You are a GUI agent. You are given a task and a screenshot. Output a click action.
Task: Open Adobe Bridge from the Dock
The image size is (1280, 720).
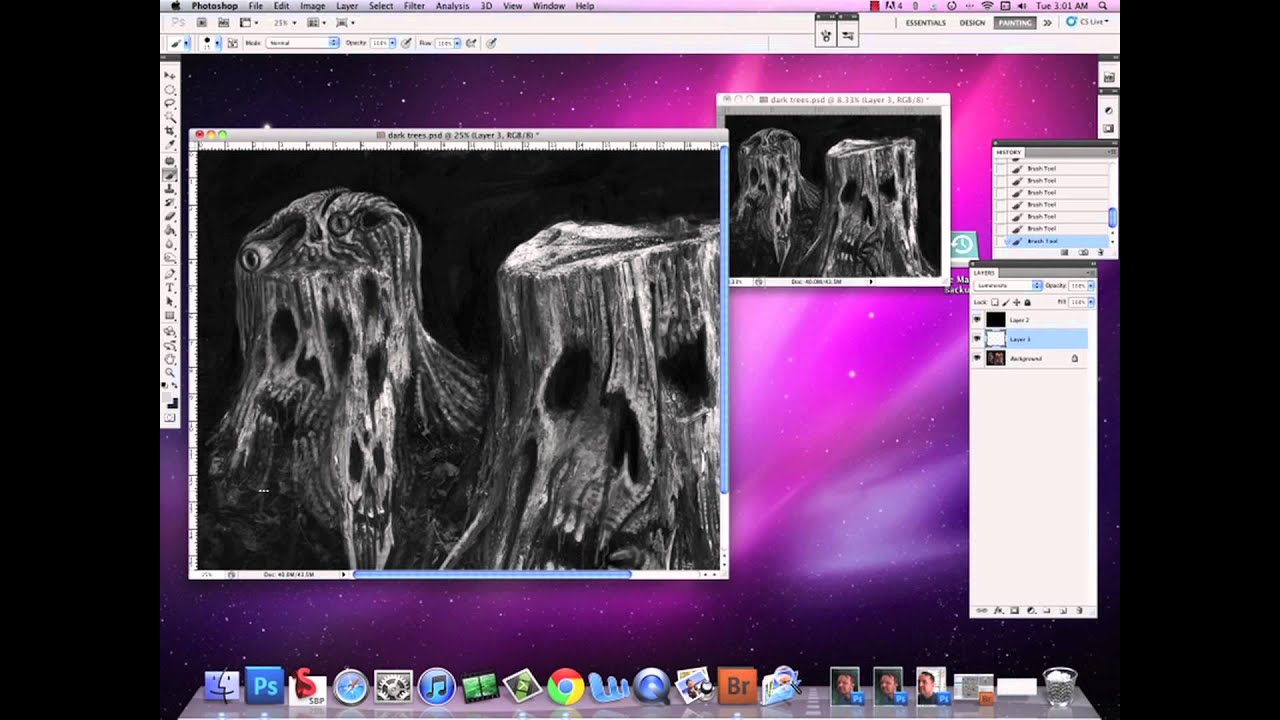tap(739, 686)
